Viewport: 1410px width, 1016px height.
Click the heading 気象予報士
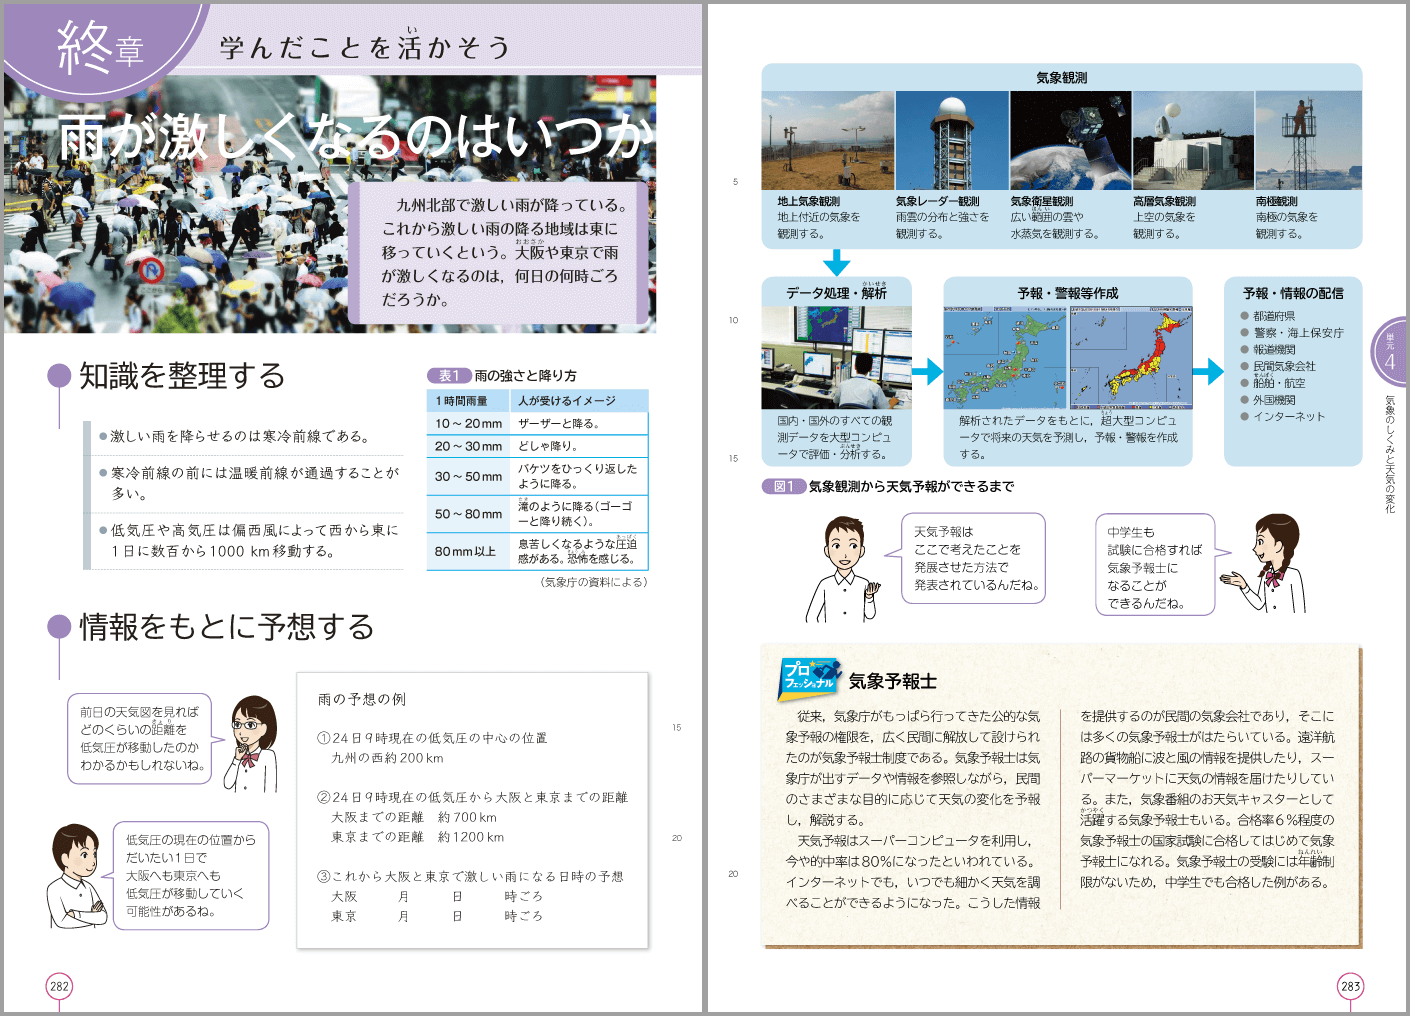pos(892,681)
